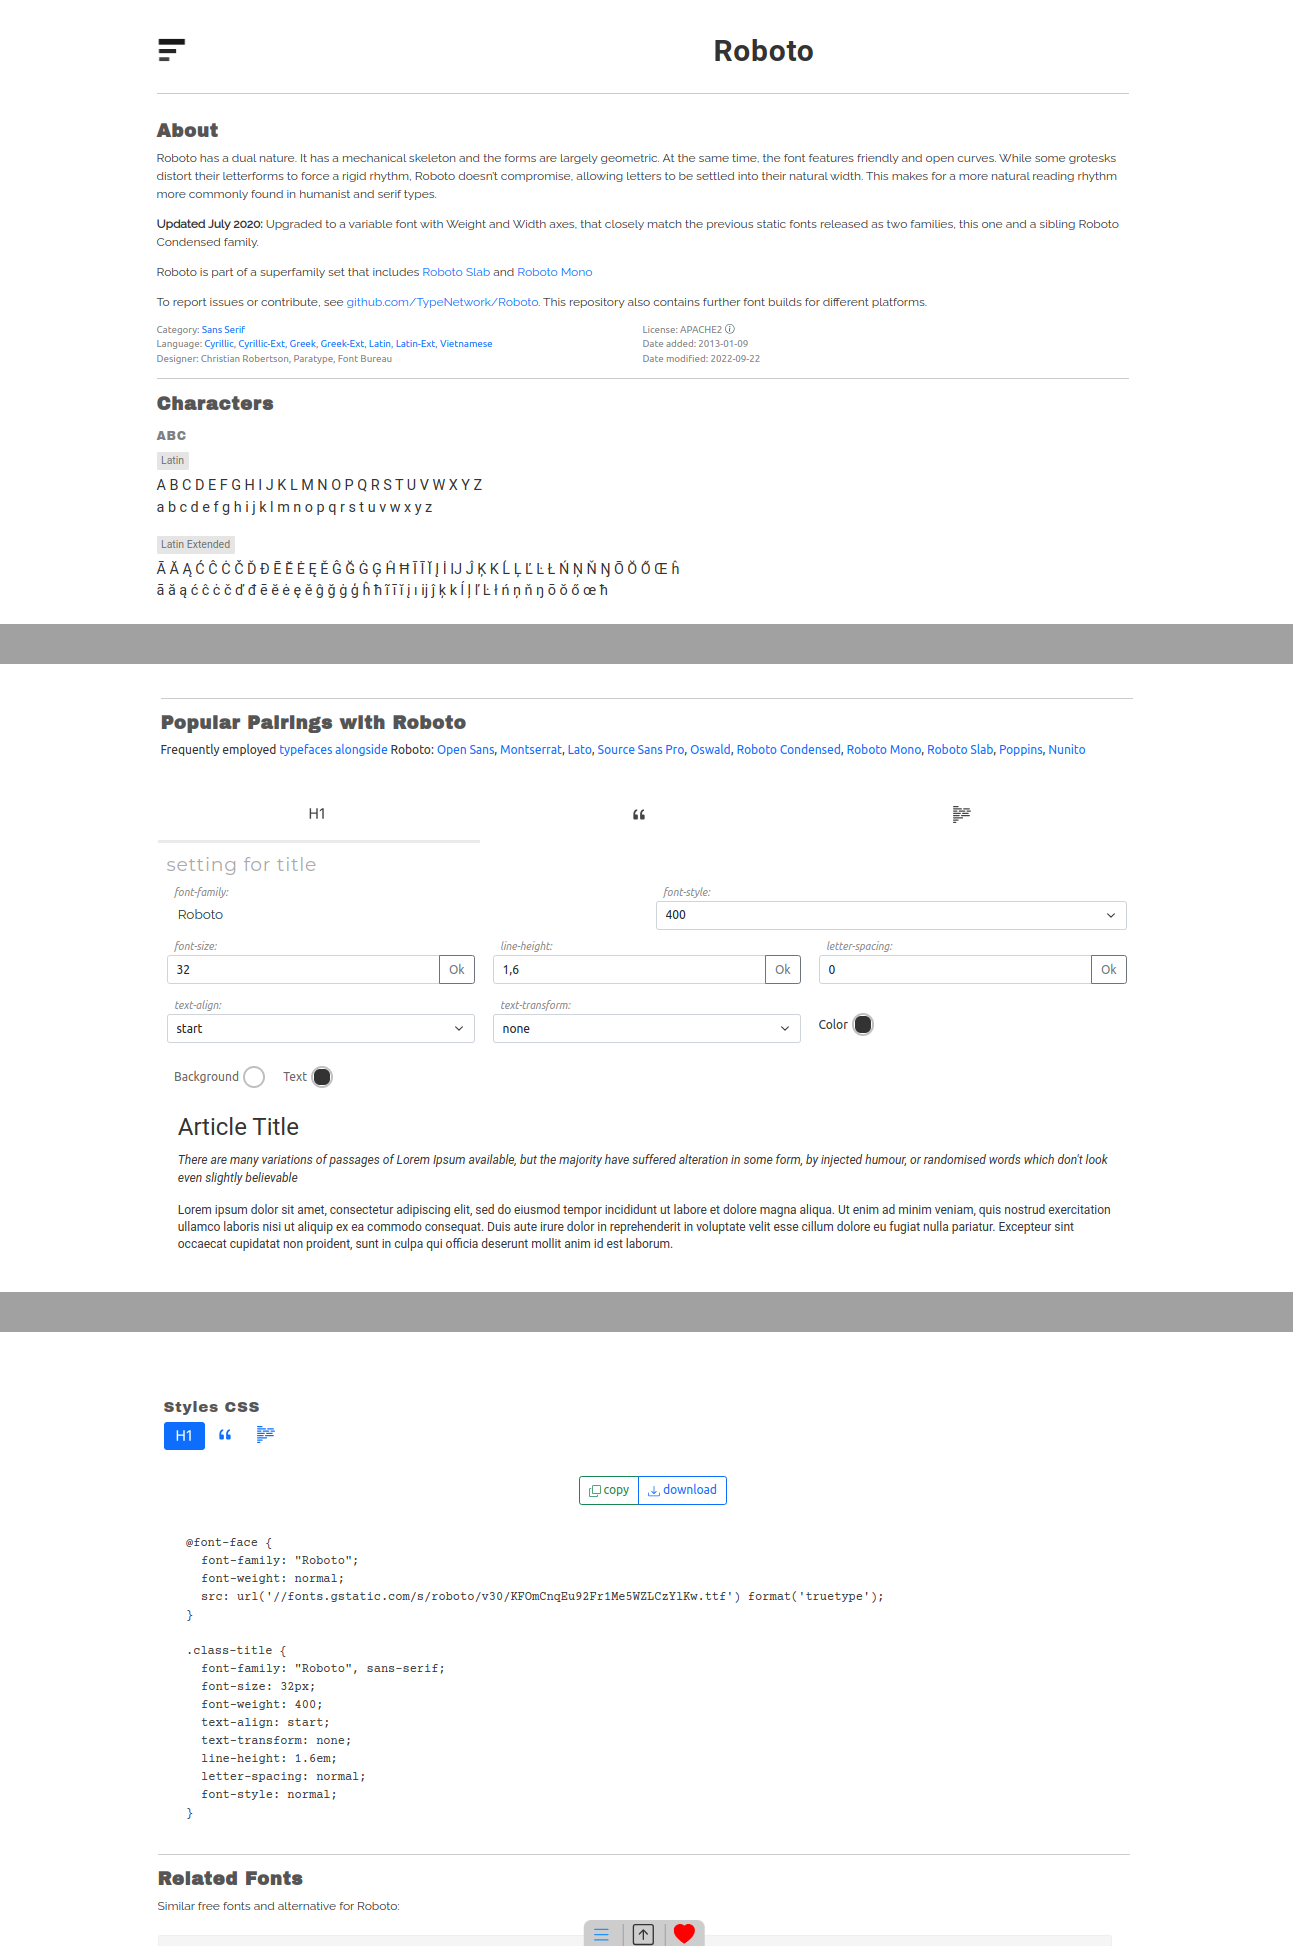Click the Related Fonts heading
The height and width of the screenshot is (1946, 1293).
pos(230,1878)
